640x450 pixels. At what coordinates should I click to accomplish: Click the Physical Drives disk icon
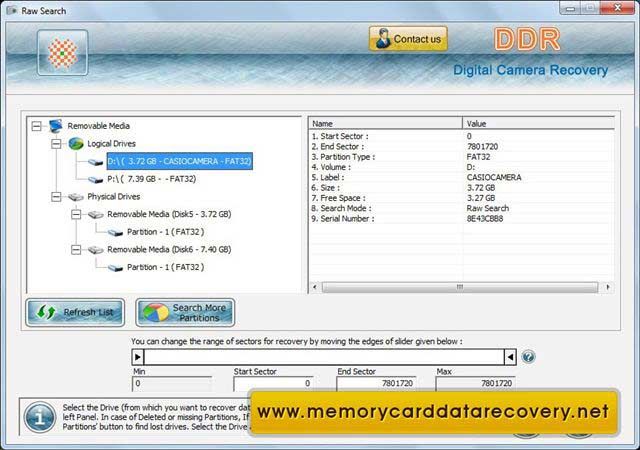[75, 196]
